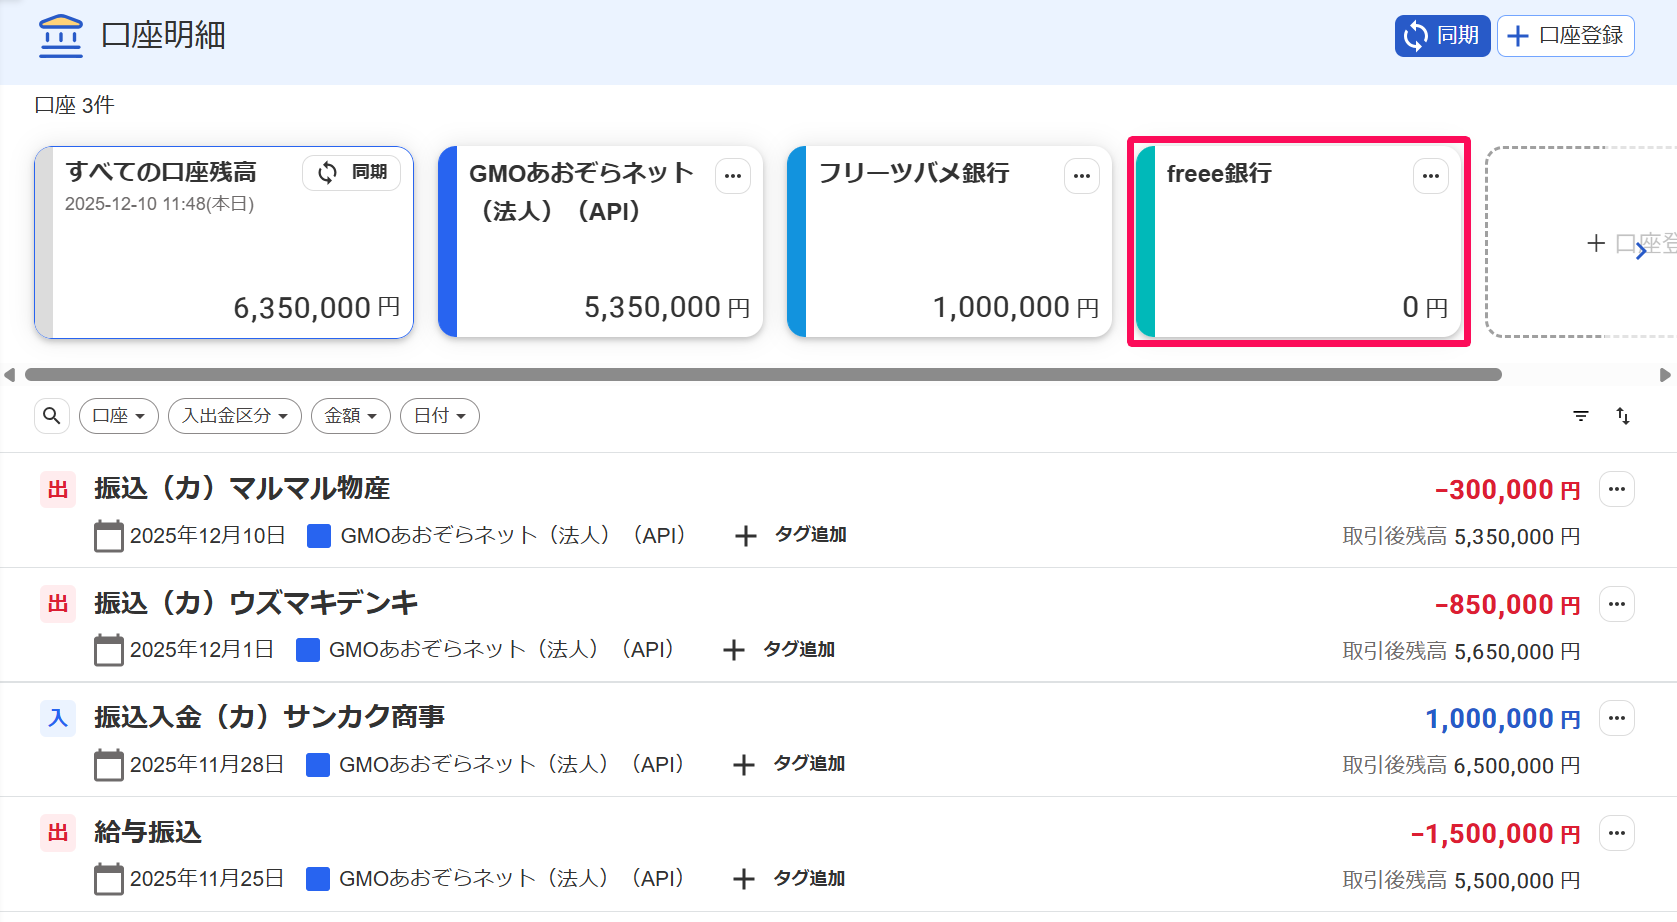This screenshot has height=922, width=1677.
Task: Open the more menu on フリーツバメ銀行 card
Action: coord(1082,176)
